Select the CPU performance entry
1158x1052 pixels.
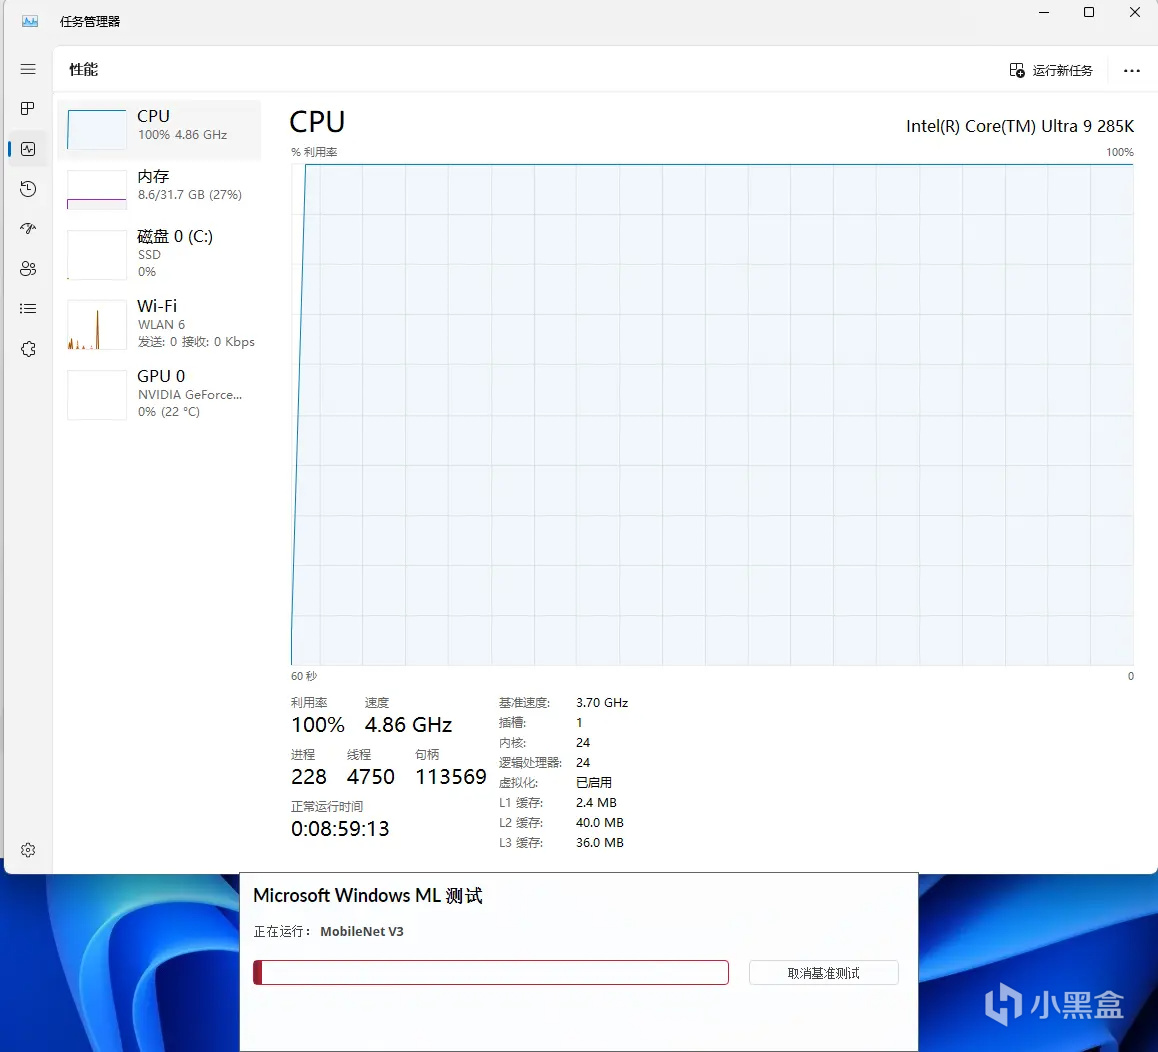point(159,129)
